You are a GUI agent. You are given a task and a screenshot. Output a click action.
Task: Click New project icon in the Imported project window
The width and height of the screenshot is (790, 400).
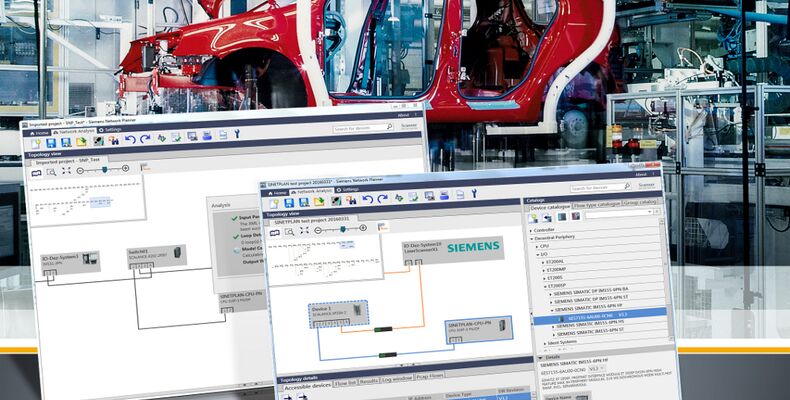click(36, 143)
